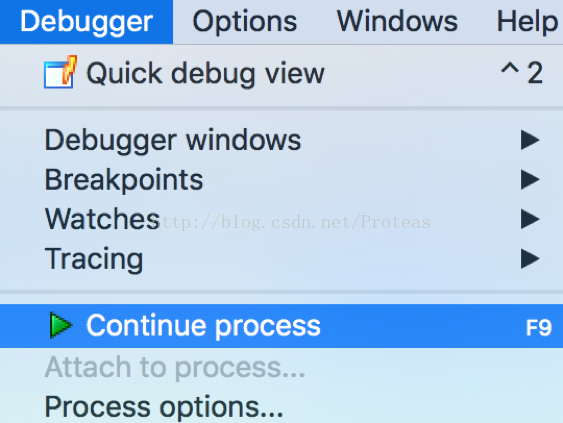The width and height of the screenshot is (563, 423).
Task: Choose the Tracing menu entry label
Action: coord(94,259)
